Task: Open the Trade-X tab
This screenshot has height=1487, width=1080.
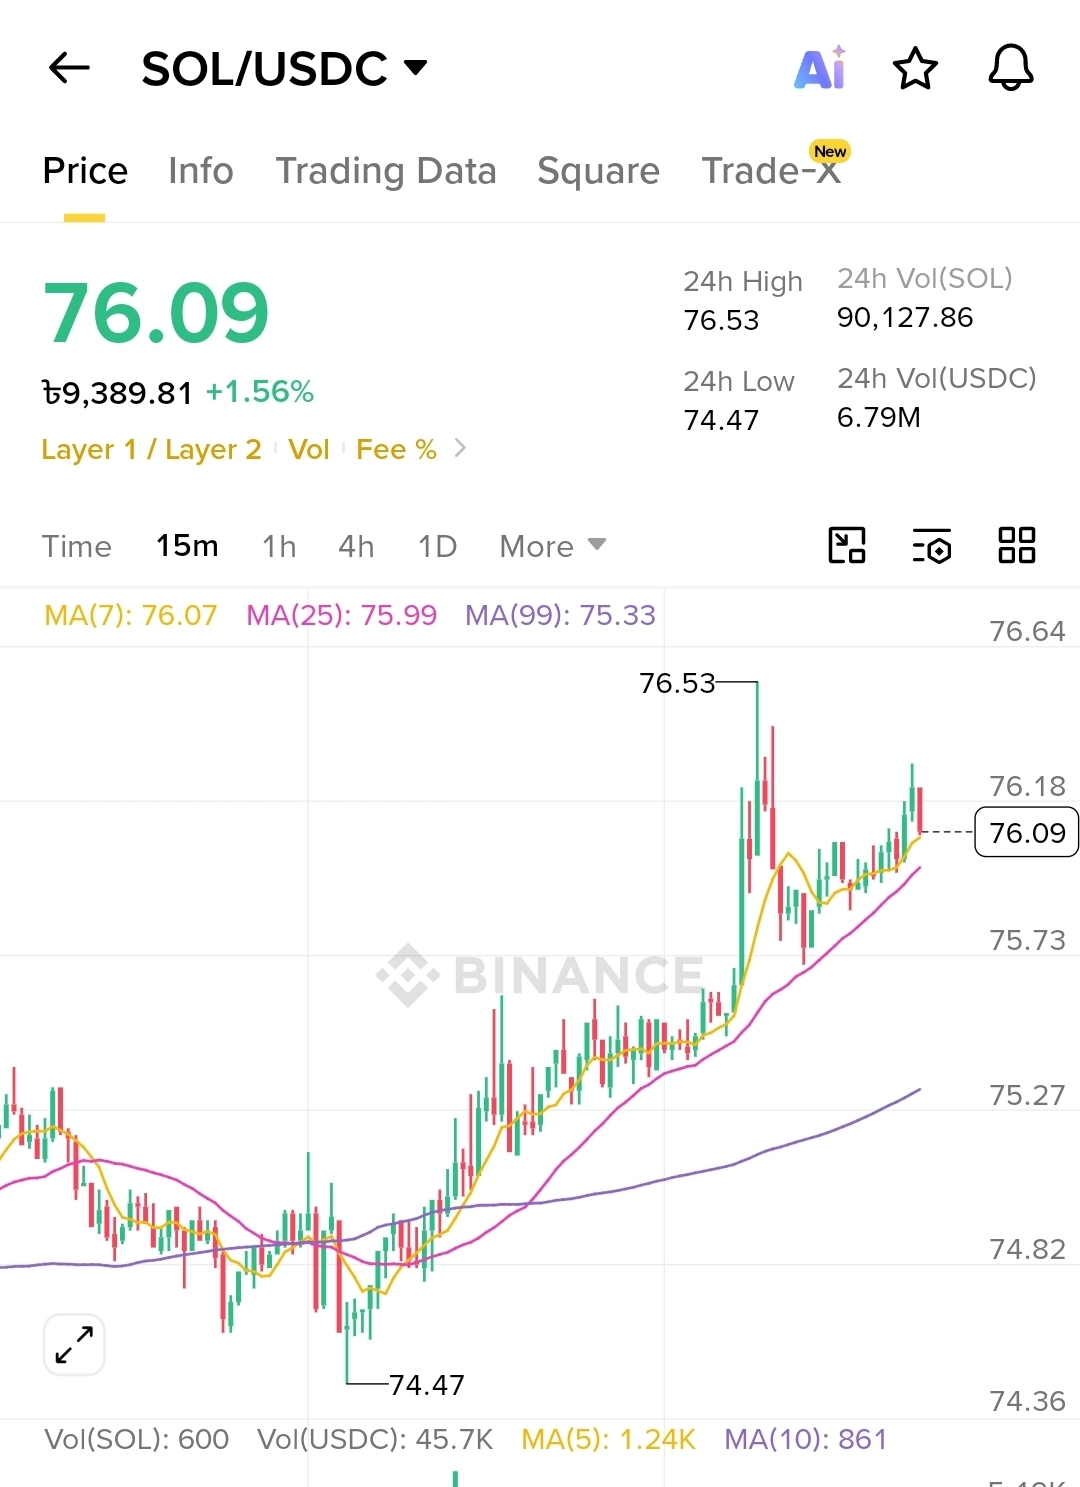Action: [772, 169]
